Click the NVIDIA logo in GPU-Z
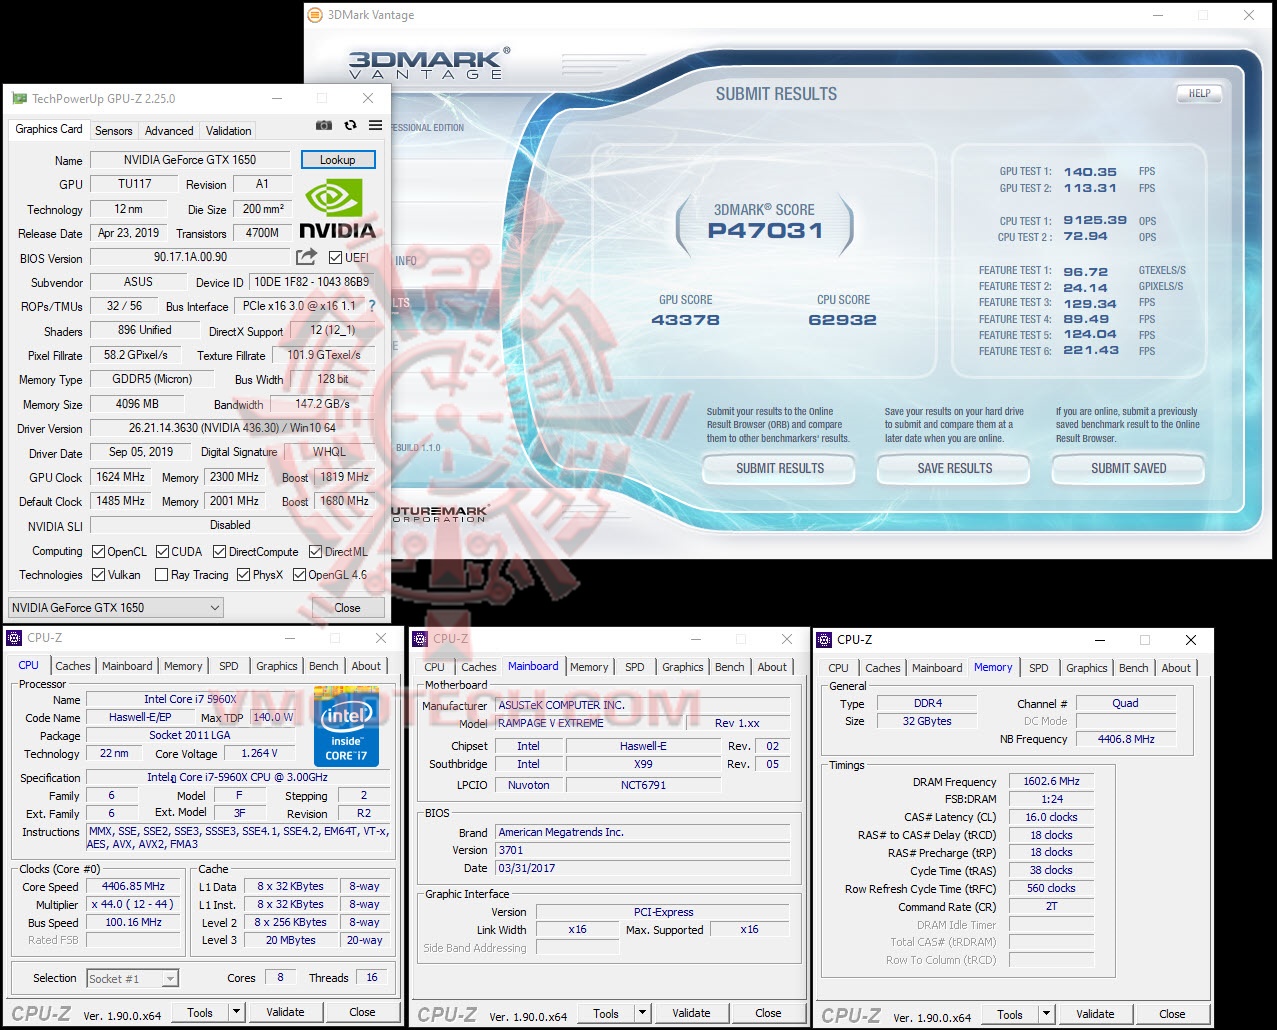Image resolution: width=1277 pixels, height=1030 pixels. [337, 208]
